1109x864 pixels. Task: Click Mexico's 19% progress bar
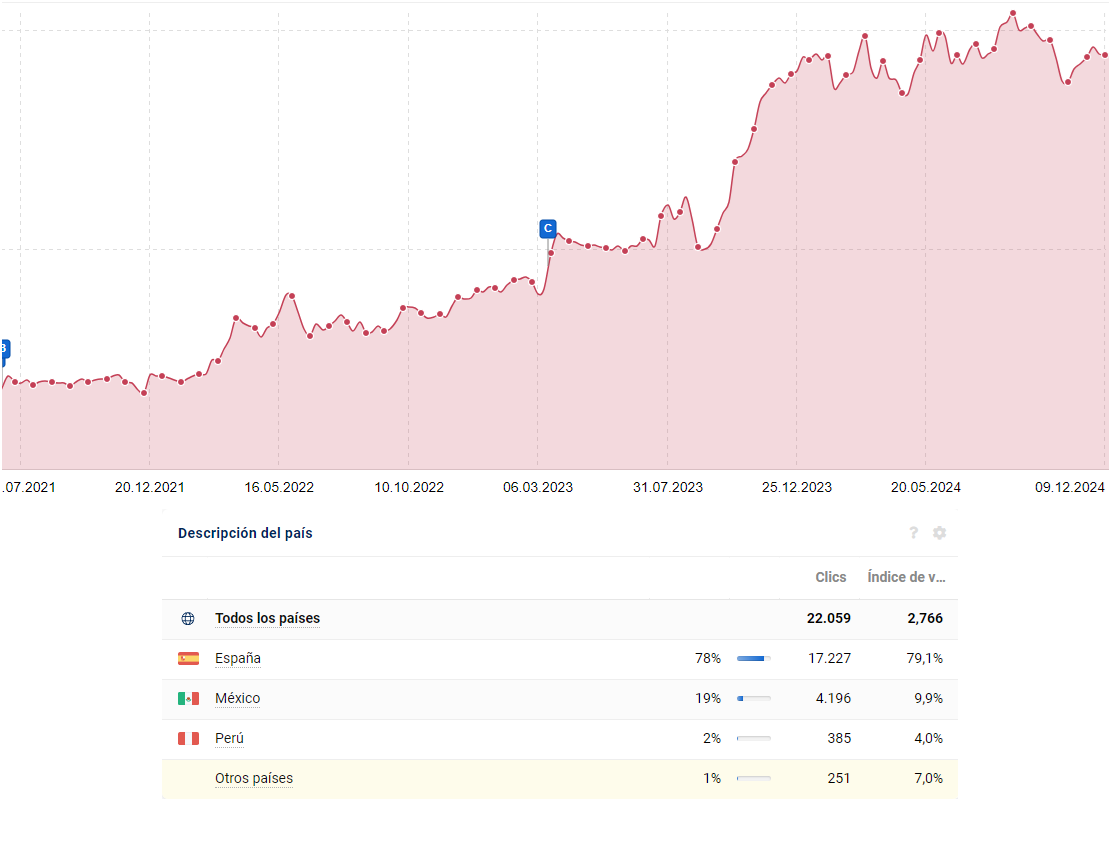(753, 698)
